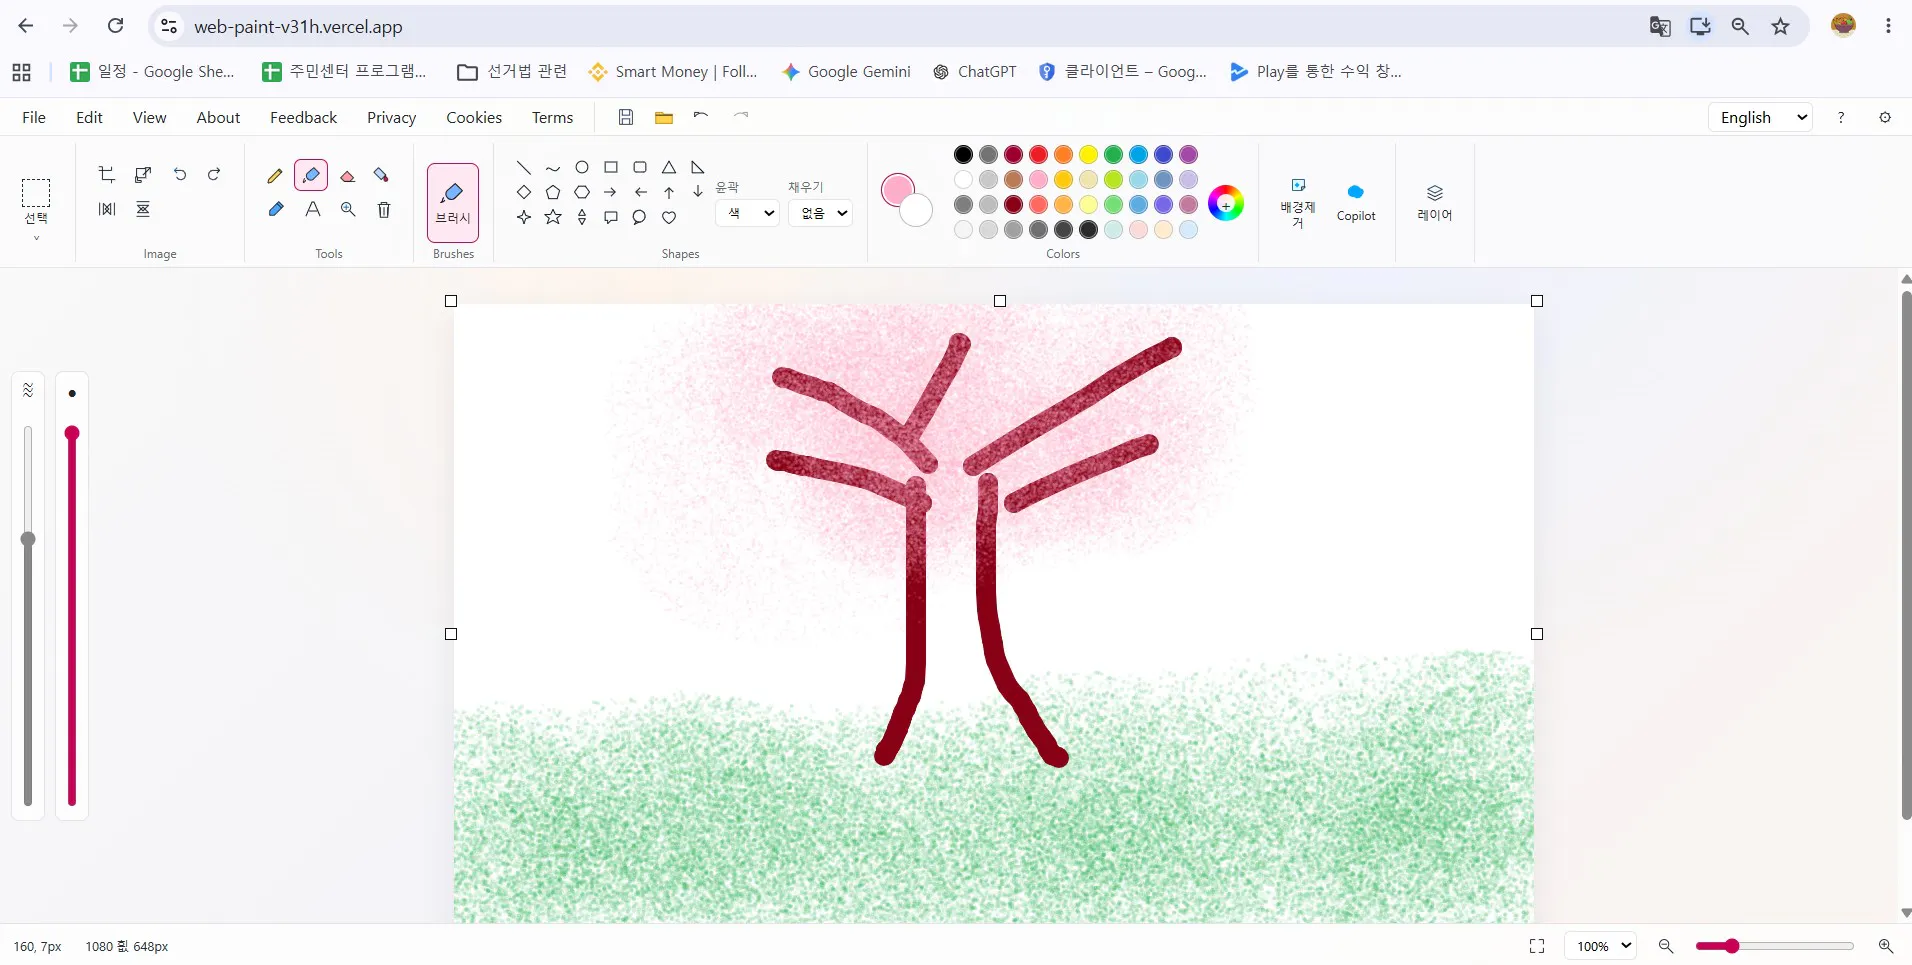Click the crop image icon
The image size is (1912, 965).
click(107, 174)
